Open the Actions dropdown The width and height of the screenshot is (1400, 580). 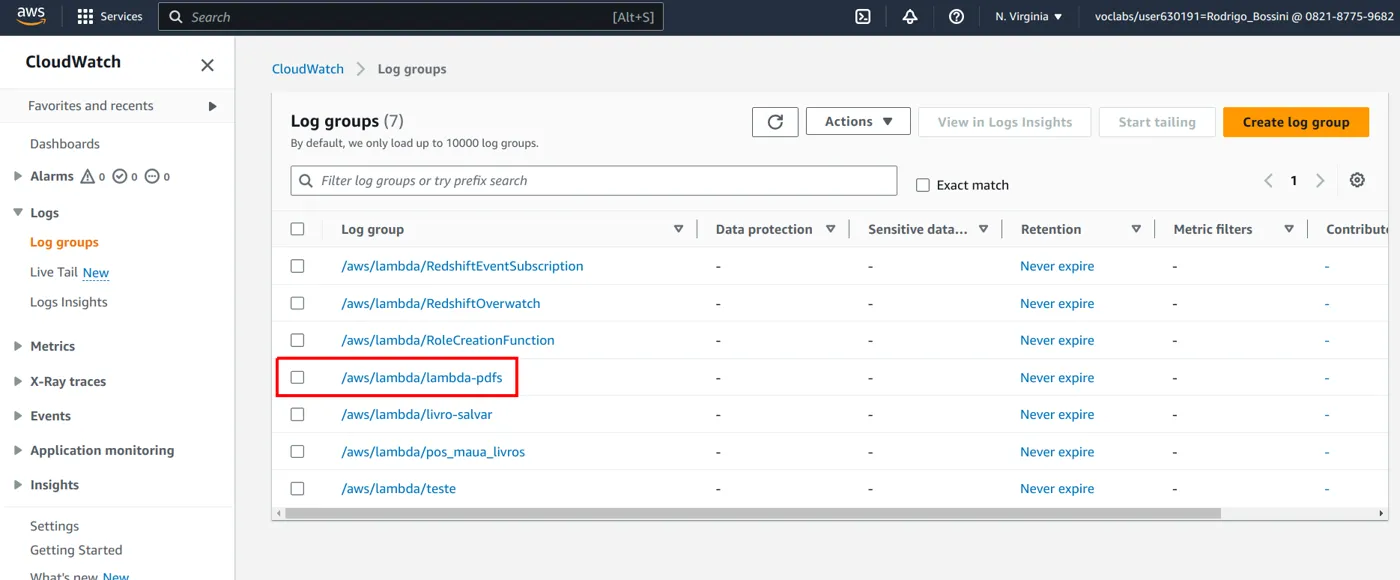(x=858, y=122)
